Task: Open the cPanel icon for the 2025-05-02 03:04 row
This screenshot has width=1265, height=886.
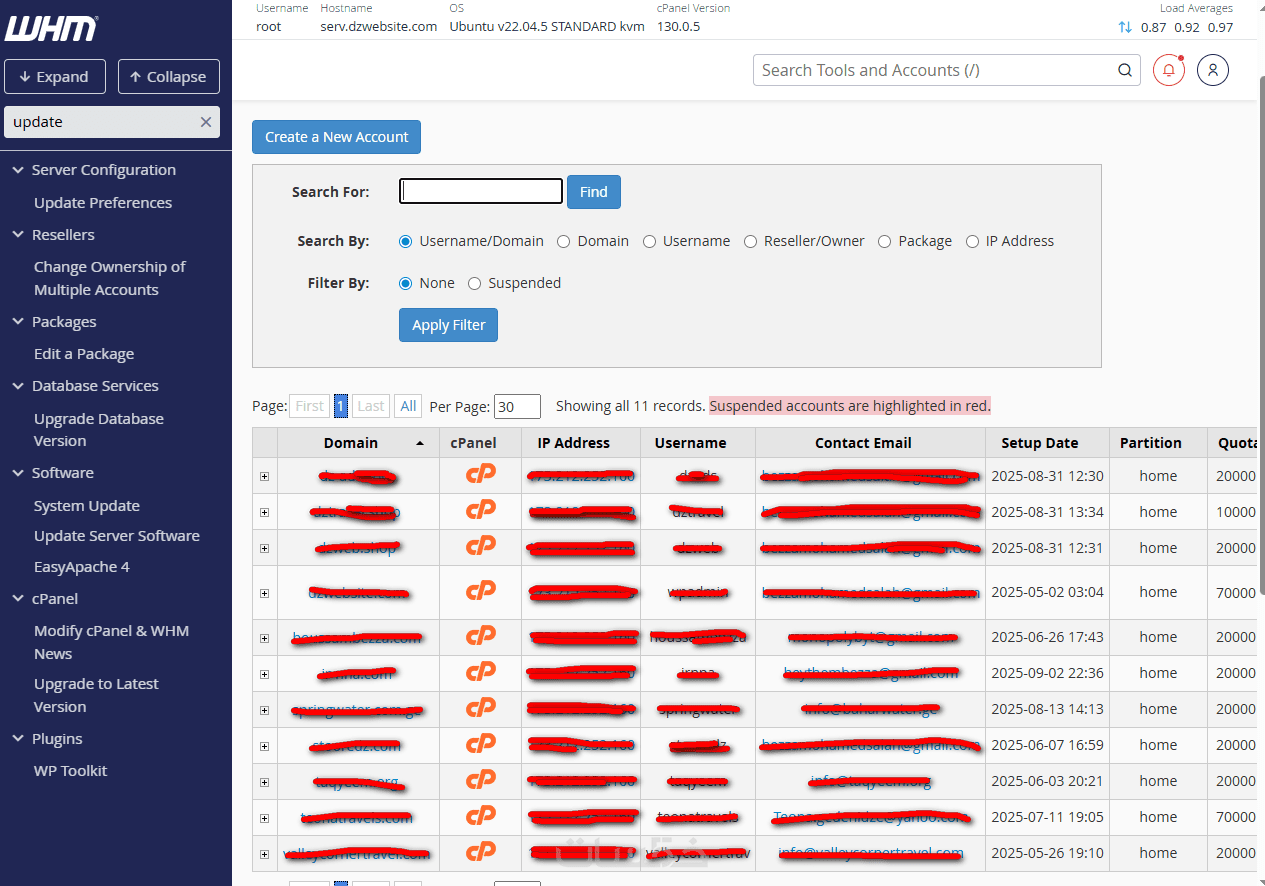Action: point(481,592)
